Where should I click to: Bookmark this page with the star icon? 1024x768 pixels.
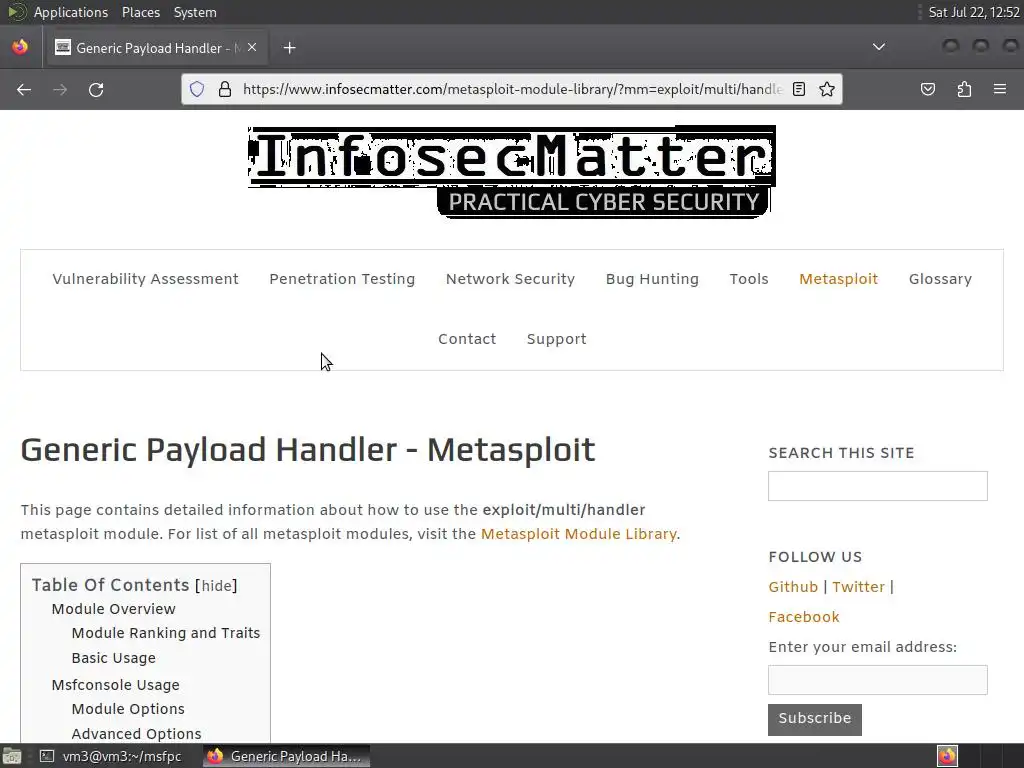point(827,89)
